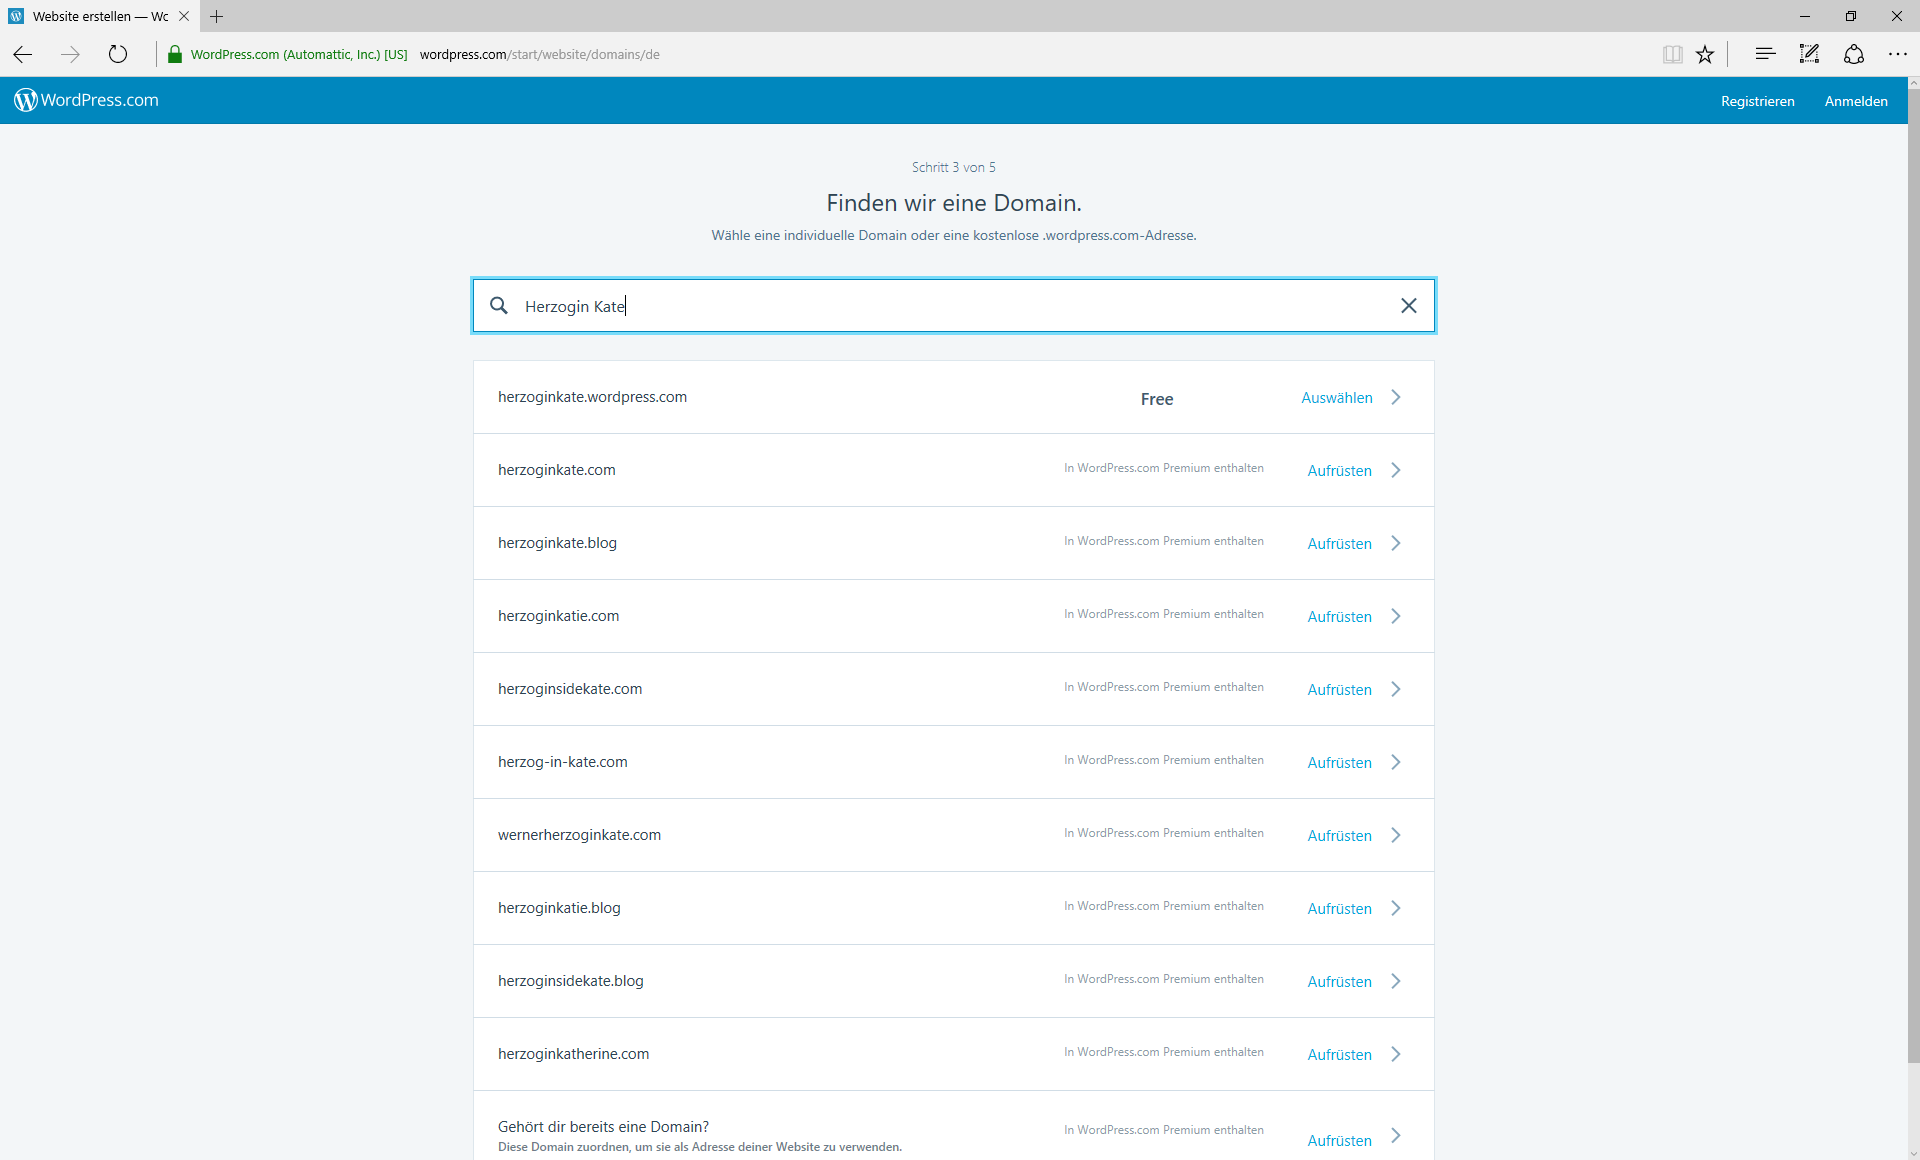
Task: Click Aufrüsten for herzoginkatie.blog
Action: click(x=1339, y=908)
